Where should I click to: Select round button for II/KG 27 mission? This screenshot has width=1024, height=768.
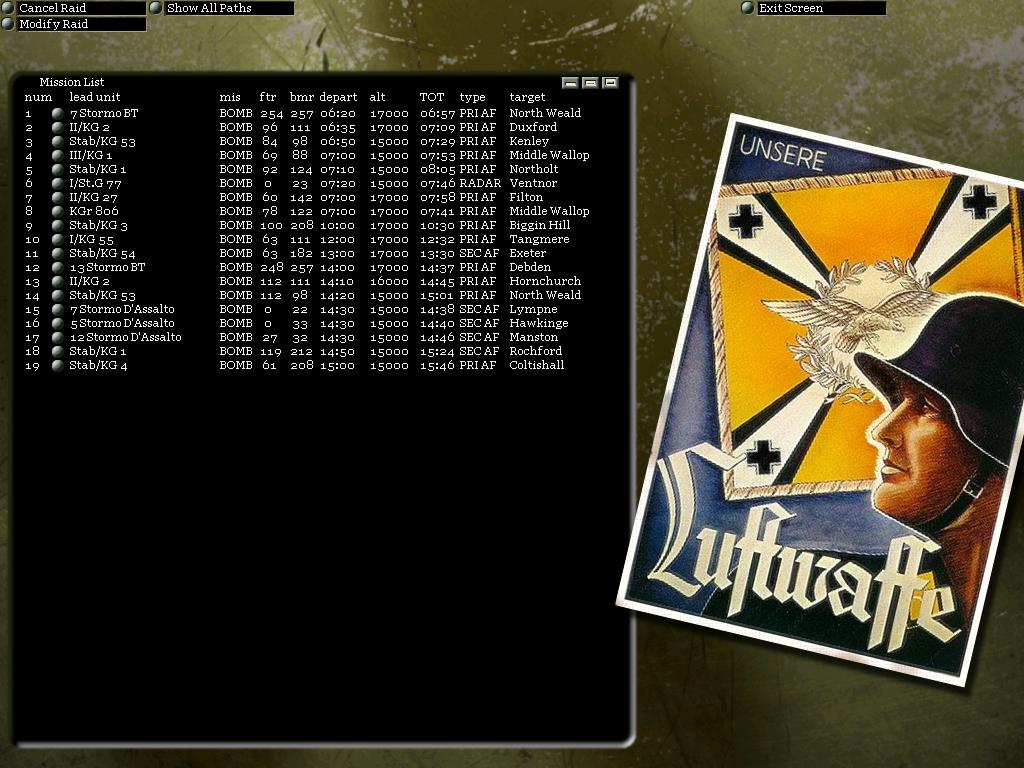click(x=57, y=198)
